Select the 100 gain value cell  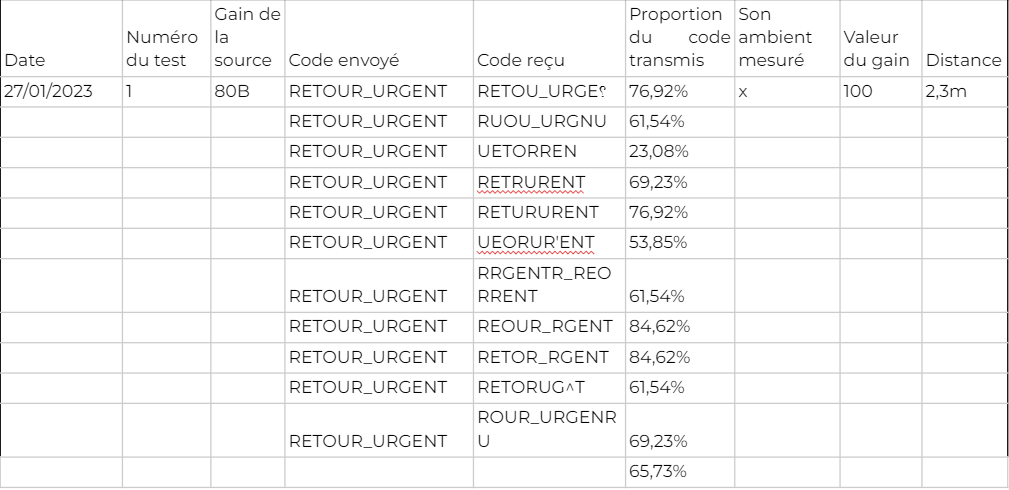[x=881, y=91]
